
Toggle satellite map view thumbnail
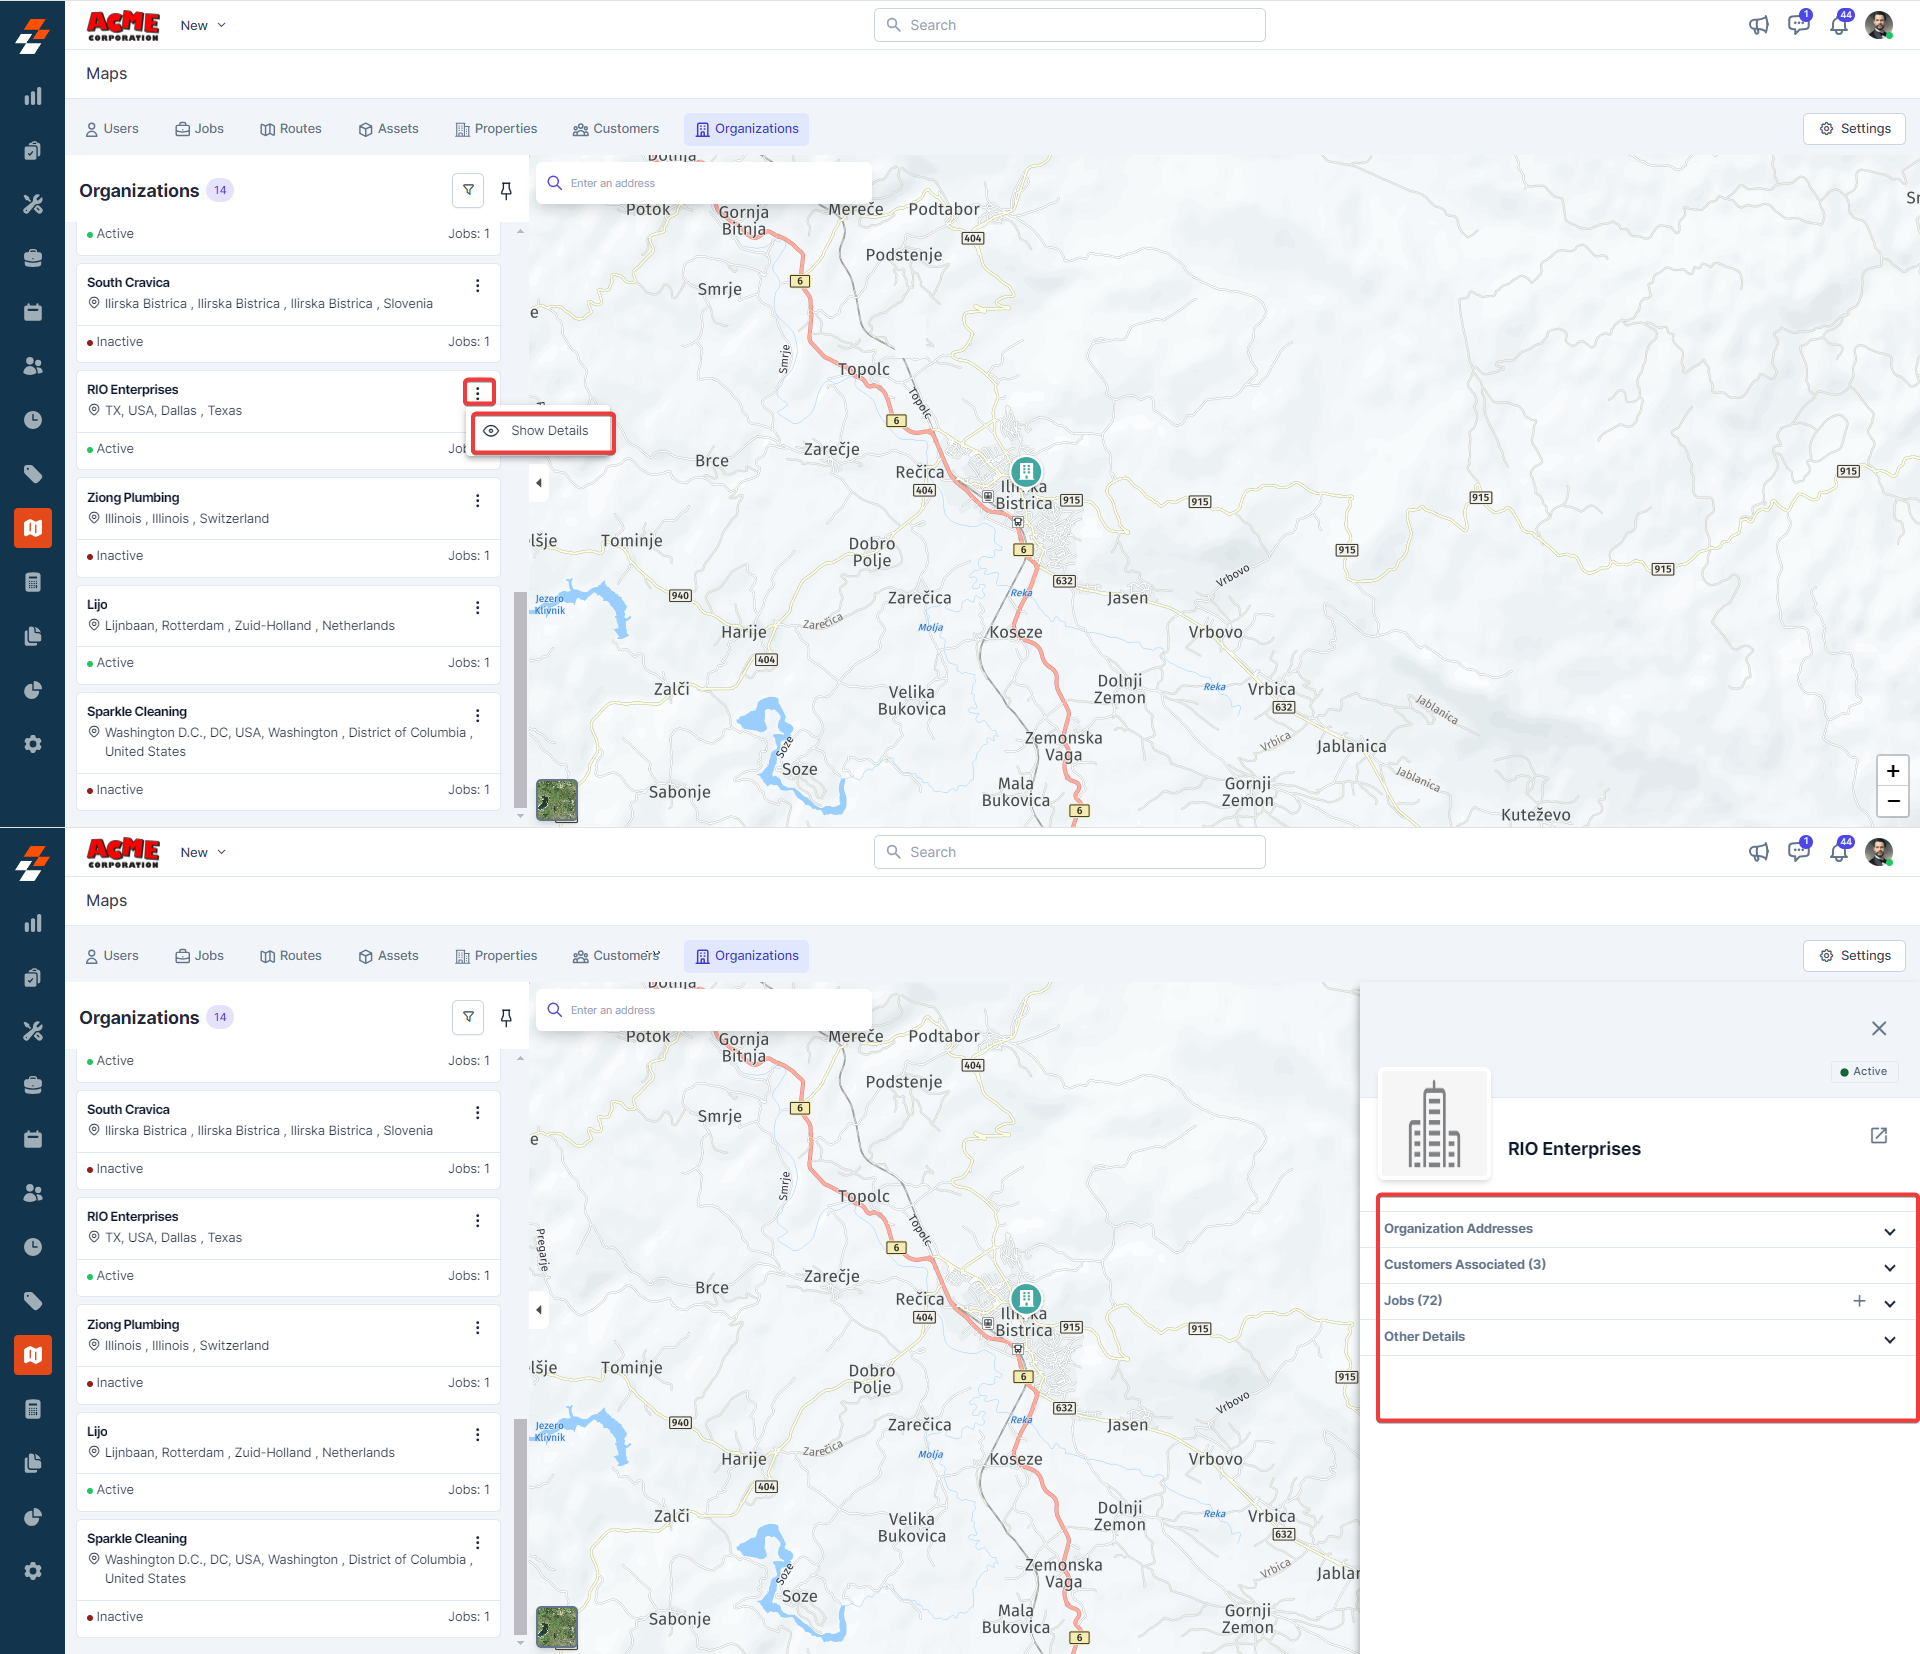(x=557, y=800)
